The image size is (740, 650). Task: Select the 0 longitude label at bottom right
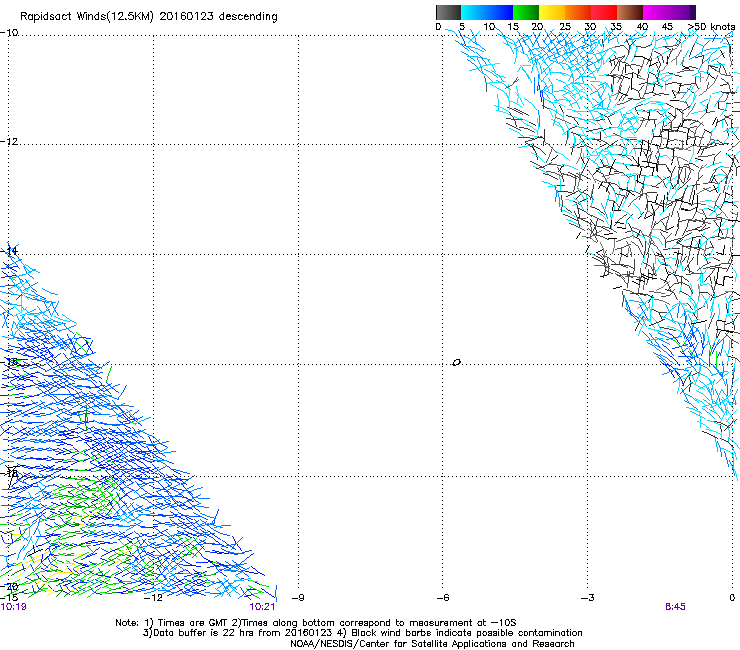[732, 598]
